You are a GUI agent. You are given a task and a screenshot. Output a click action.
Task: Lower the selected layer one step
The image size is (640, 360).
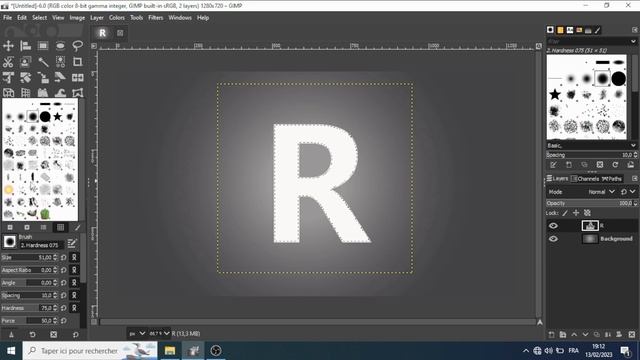pos(585,335)
